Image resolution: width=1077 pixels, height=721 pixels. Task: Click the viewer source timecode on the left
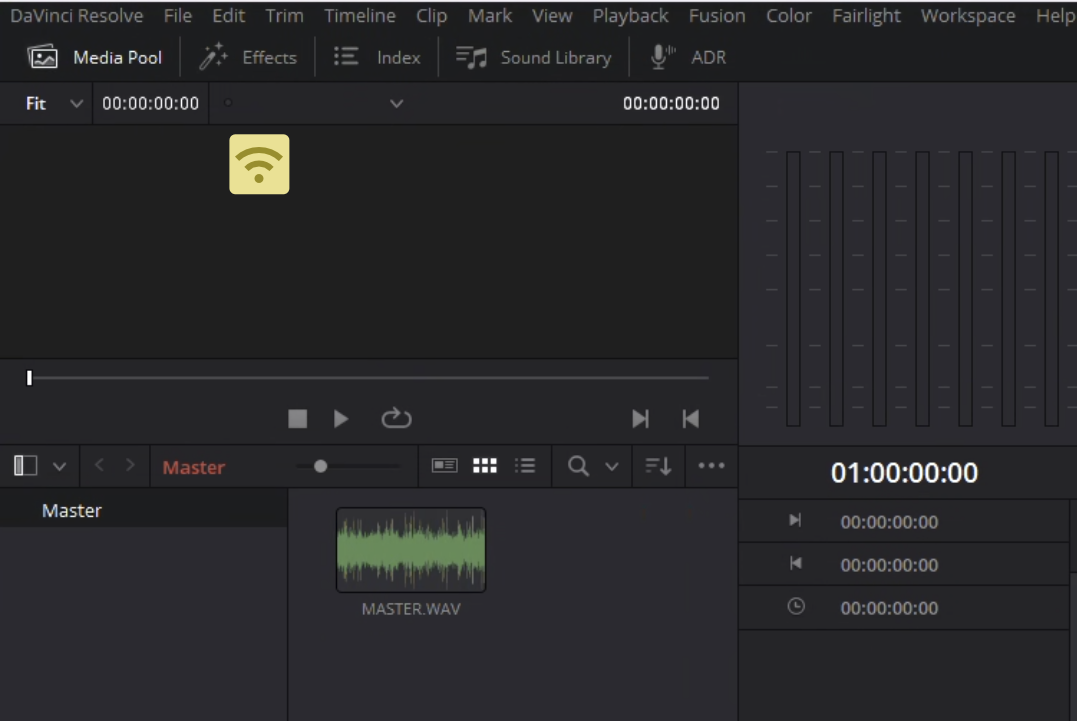(x=150, y=104)
